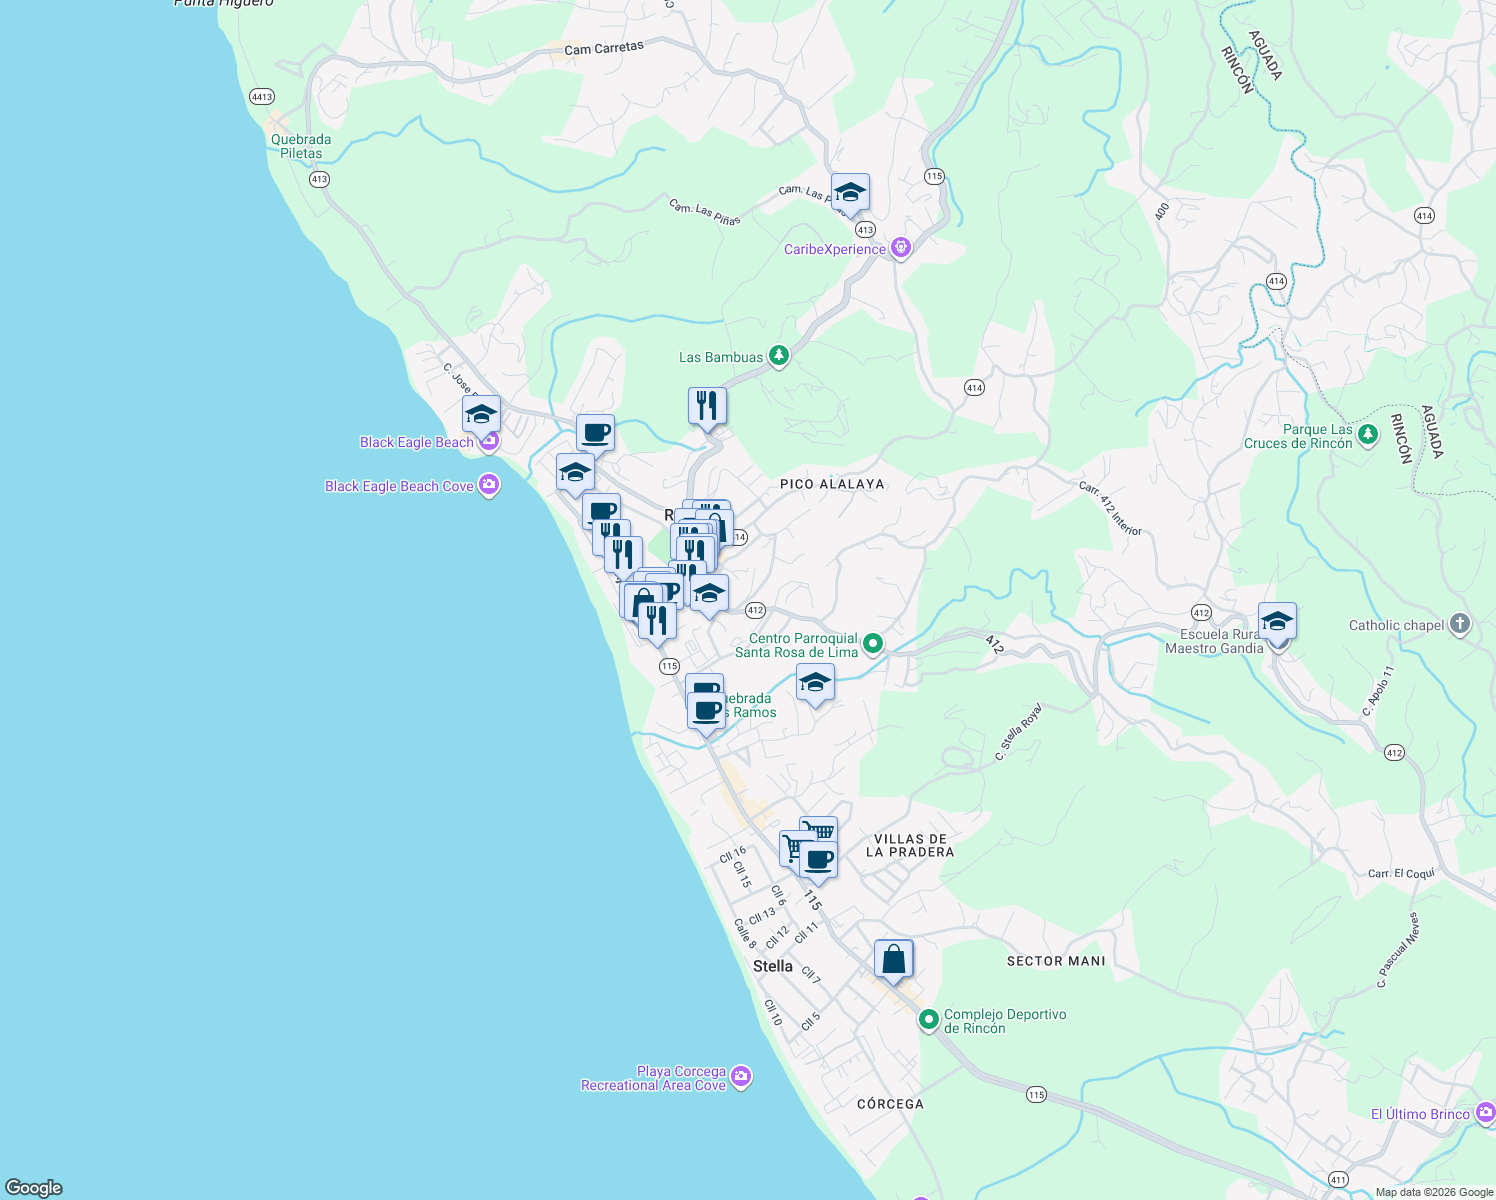Select the restaurant fork-and-knife marker near Pico Alalaya
1496x1200 pixels.
(707, 404)
